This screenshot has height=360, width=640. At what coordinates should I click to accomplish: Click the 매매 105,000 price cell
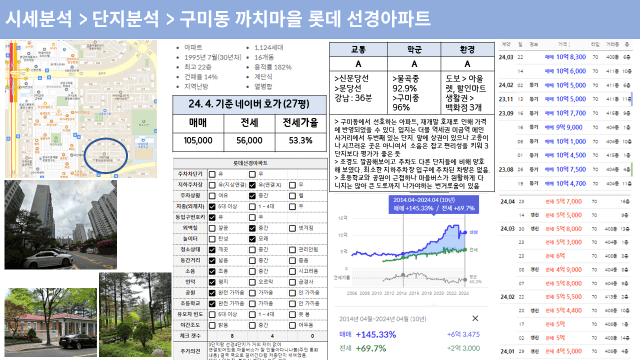pos(198,141)
